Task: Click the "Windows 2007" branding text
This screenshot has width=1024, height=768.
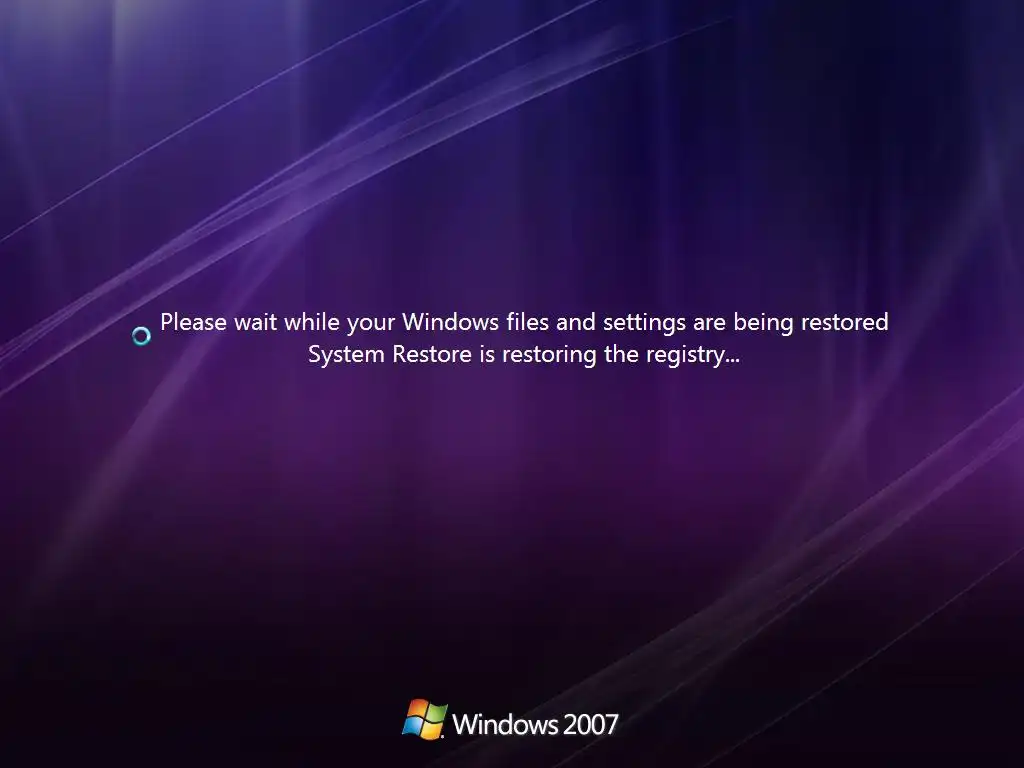Action: (535, 724)
